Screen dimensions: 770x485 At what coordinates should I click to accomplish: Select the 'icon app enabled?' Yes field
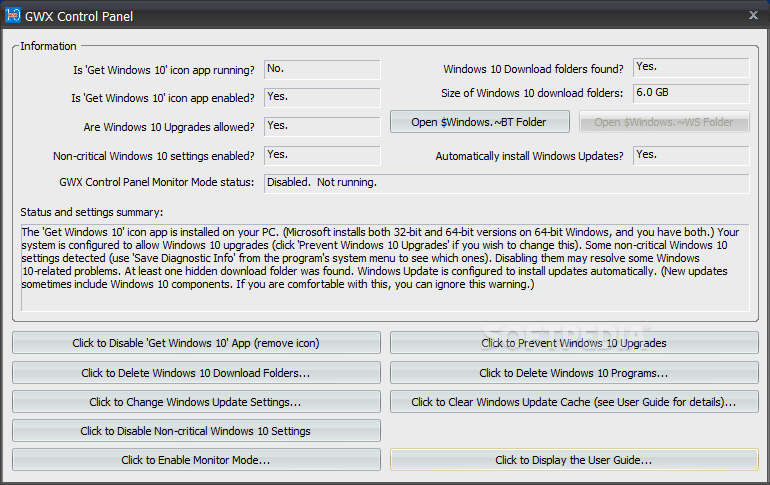tap(322, 98)
